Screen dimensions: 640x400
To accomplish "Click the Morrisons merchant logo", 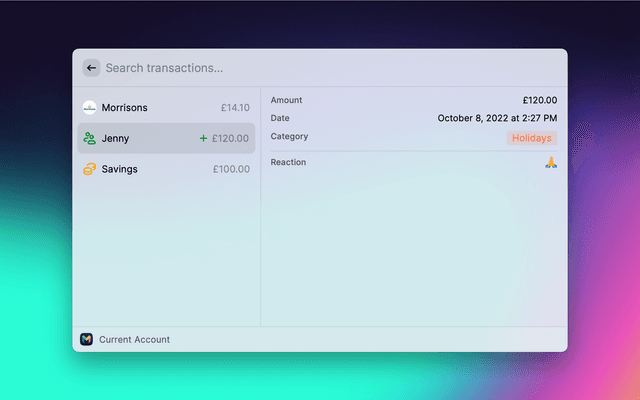I will tap(89, 107).
